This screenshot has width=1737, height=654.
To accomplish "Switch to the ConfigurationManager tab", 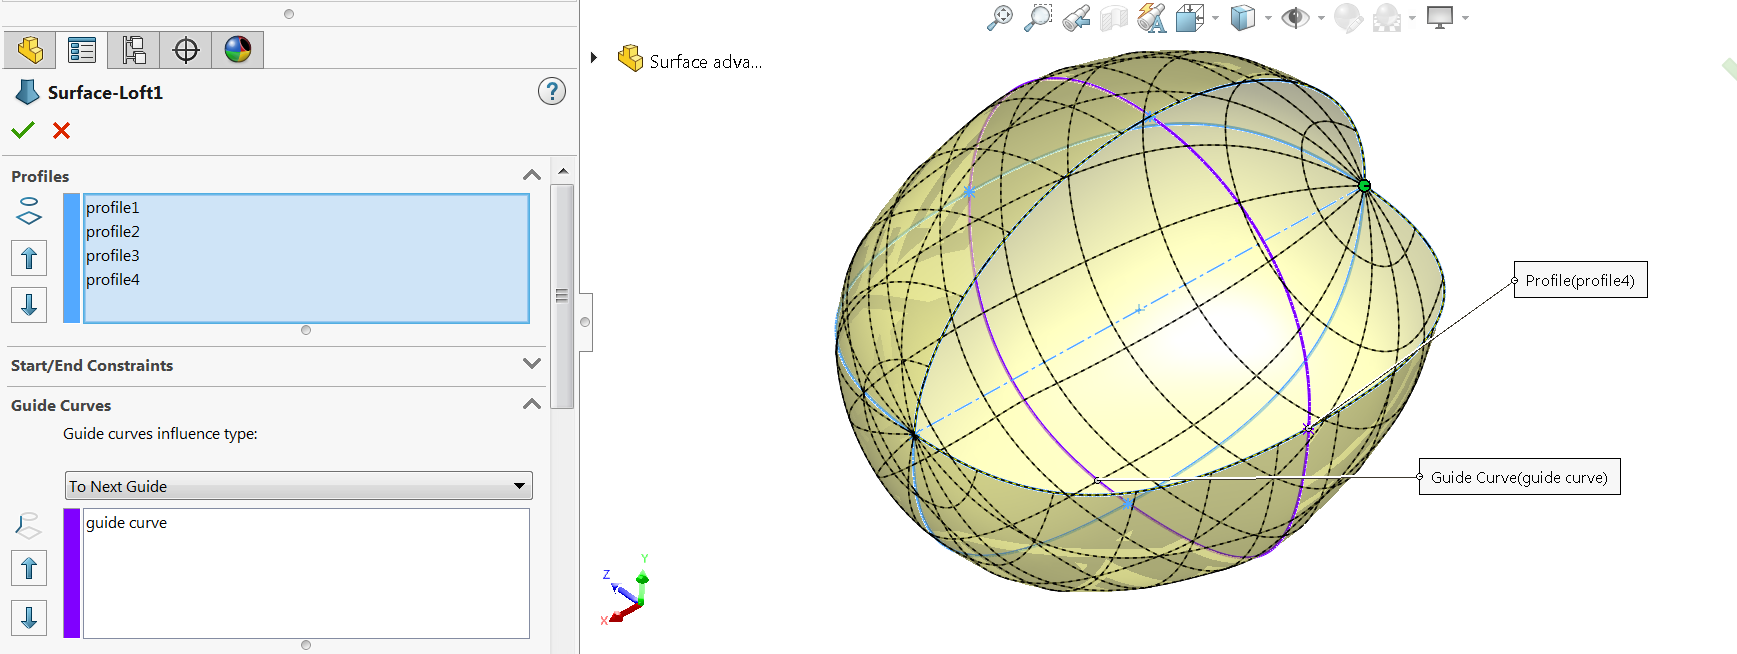I will tap(134, 49).
